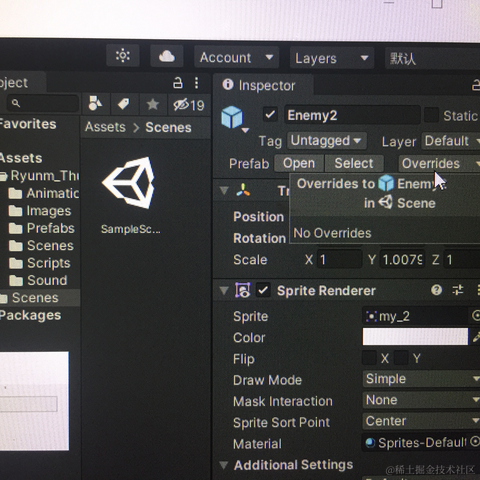Image resolution: width=480 pixels, height=480 pixels.
Task: Toggle hidden packages eye icon showing 19
Action: click(189, 105)
